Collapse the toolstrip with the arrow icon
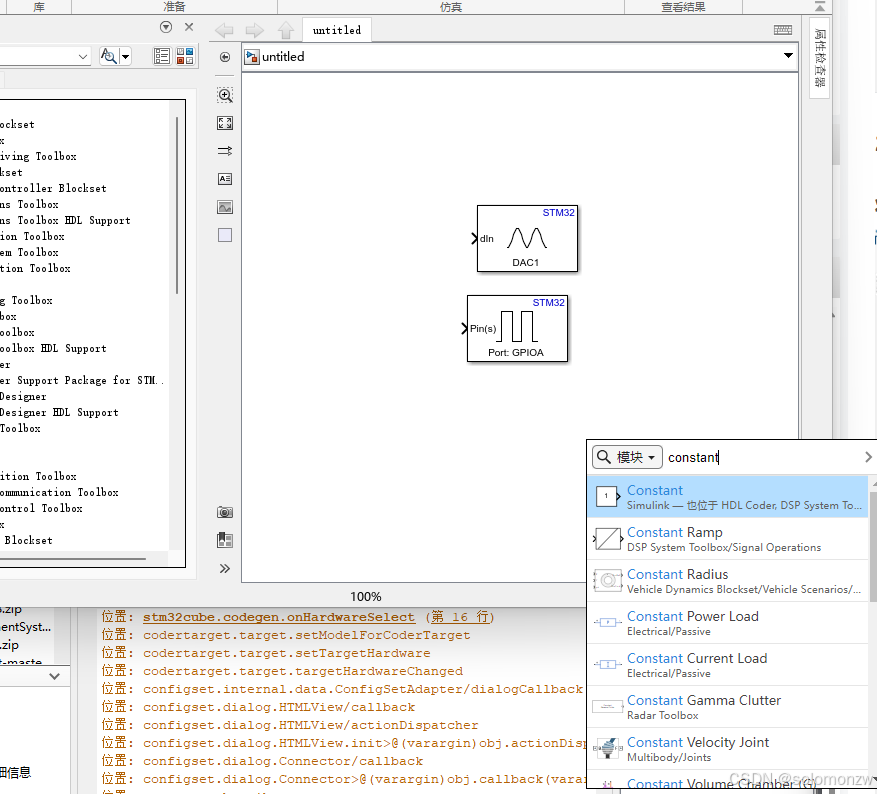Viewport: 877px width, 794px height. click(820, 6)
